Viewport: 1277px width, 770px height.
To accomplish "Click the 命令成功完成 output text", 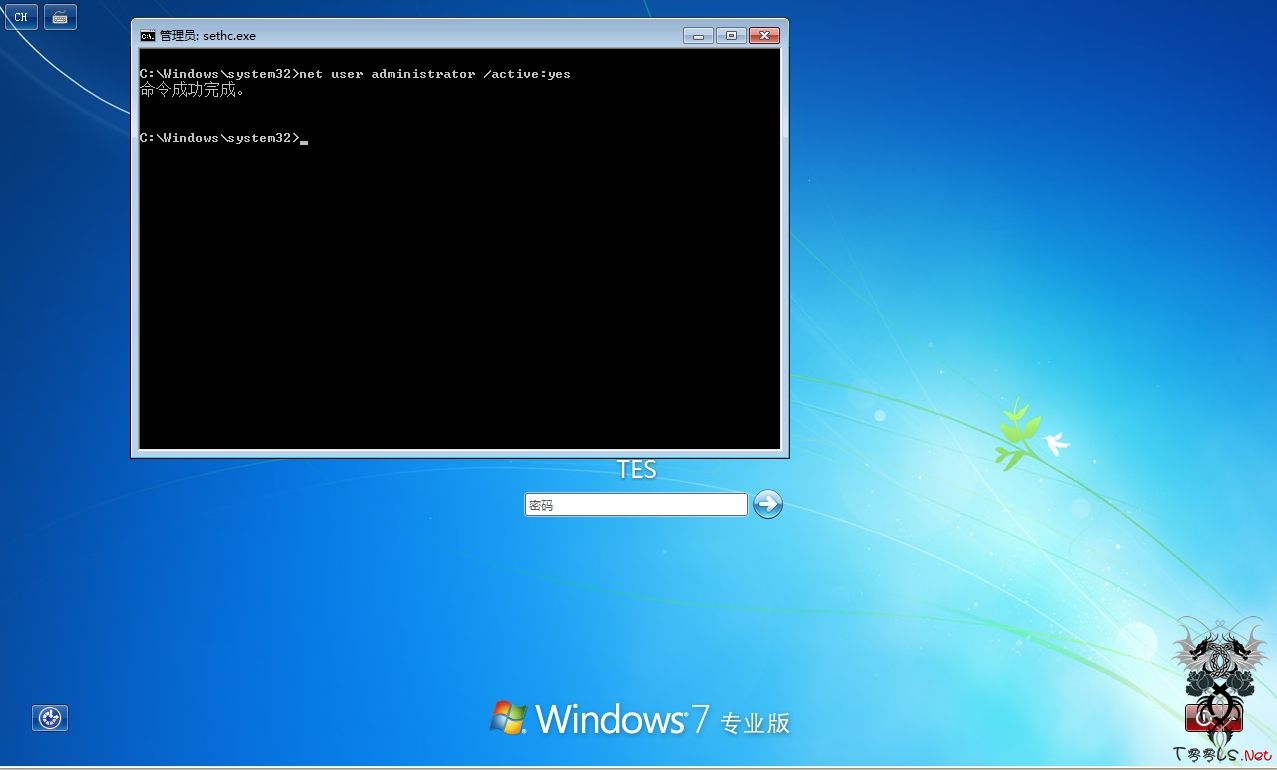I will pos(193,90).
